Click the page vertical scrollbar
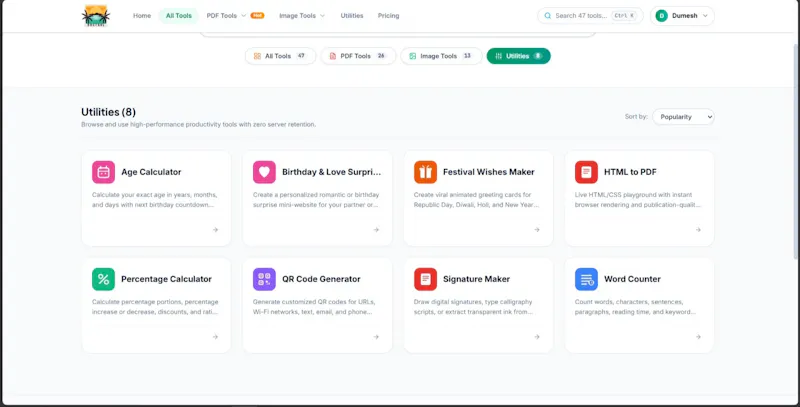Image resolution: width=800 pixels, height=407 pixels. [x=796, y=153]
